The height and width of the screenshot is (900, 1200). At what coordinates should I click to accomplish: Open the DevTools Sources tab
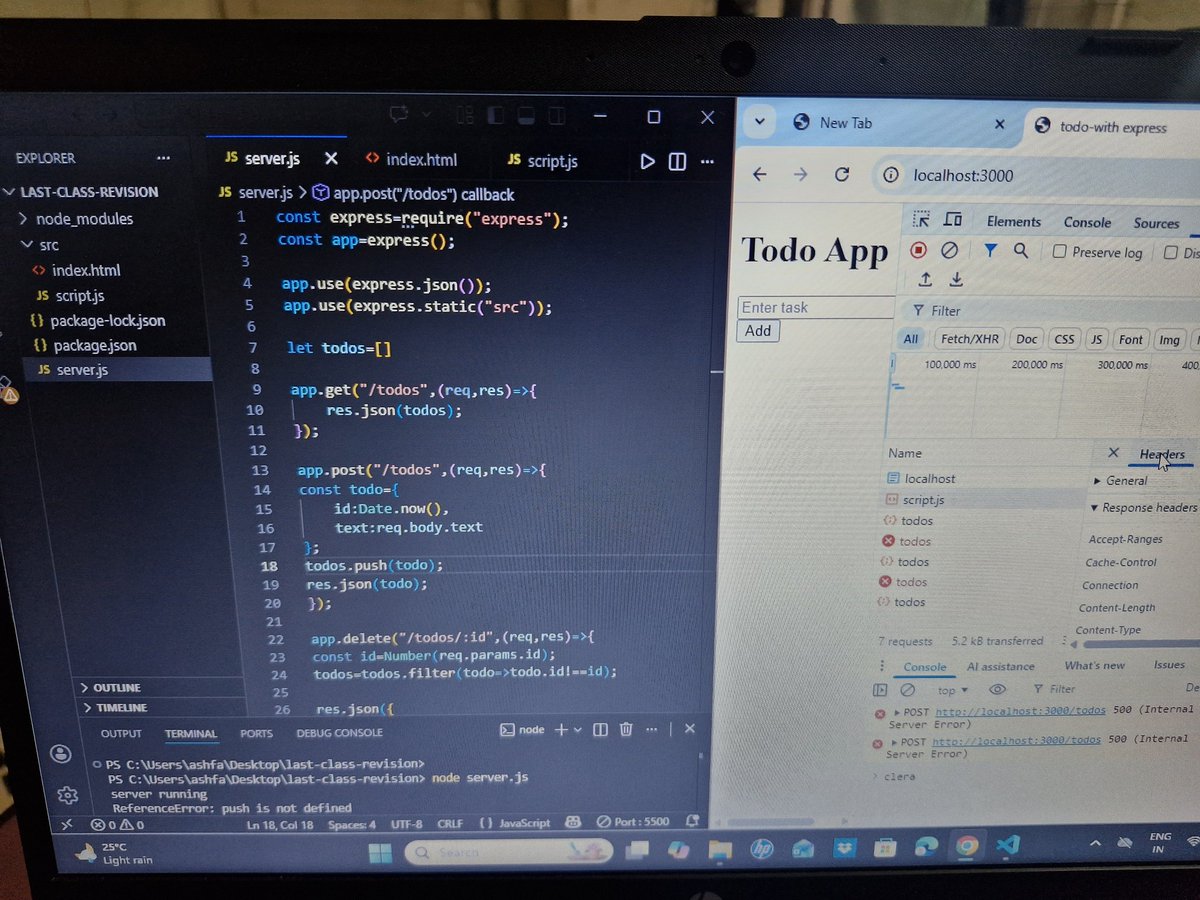pyautogui.click(x=1156, y=223)
